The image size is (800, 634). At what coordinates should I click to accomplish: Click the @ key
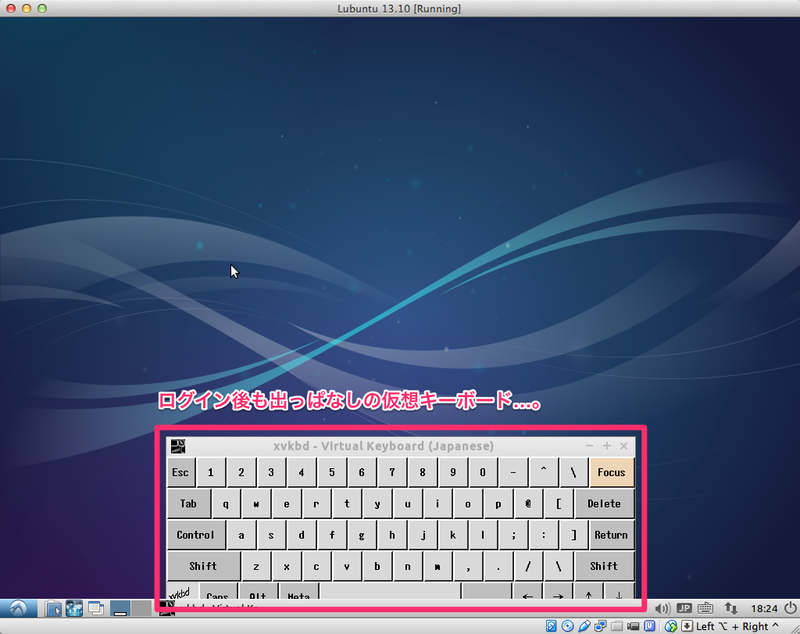[x=528, y=504]
